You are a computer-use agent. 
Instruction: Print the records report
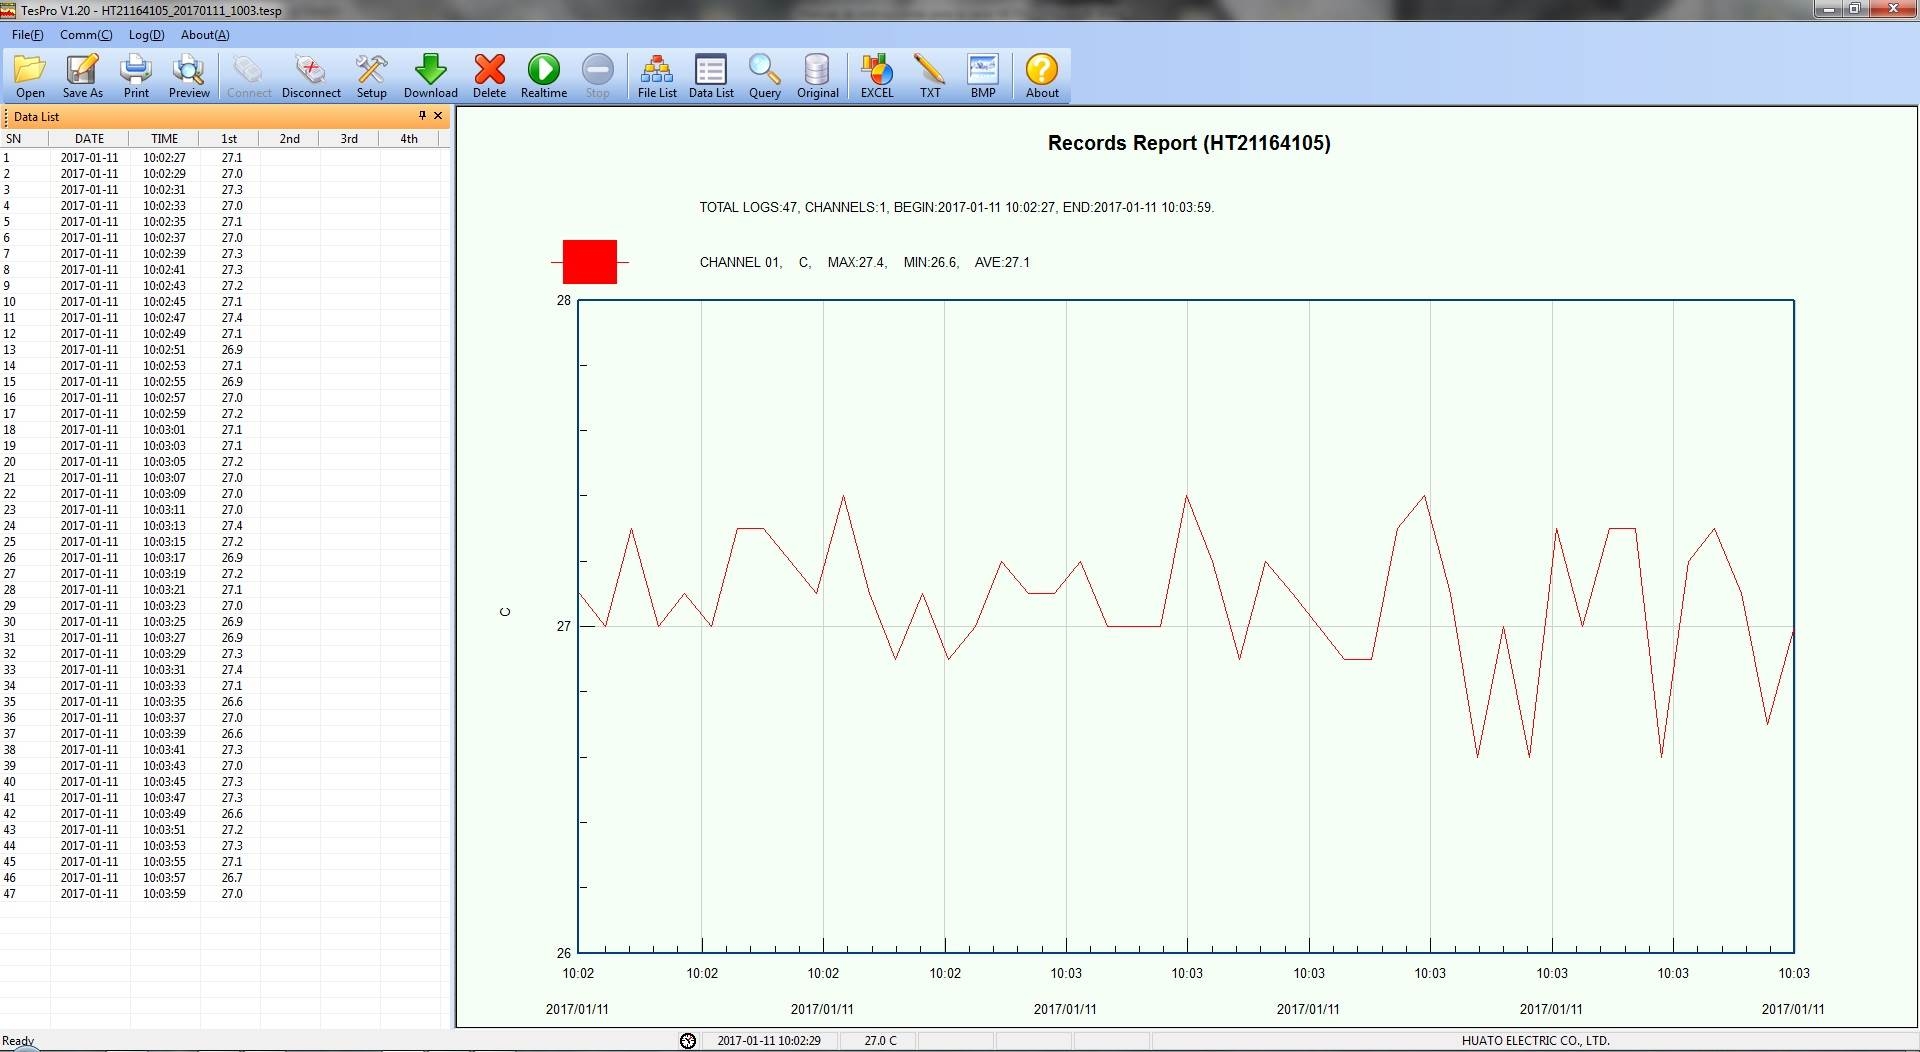136,76
